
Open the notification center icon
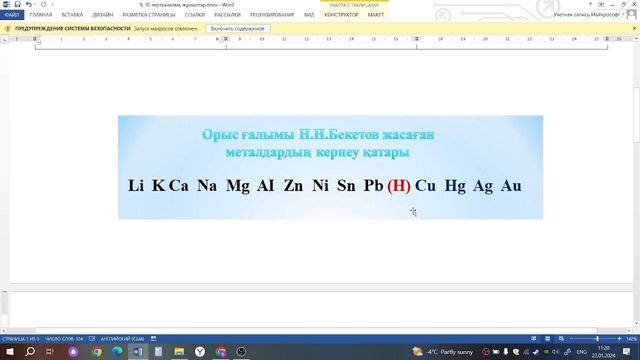(x=627, y=351)
